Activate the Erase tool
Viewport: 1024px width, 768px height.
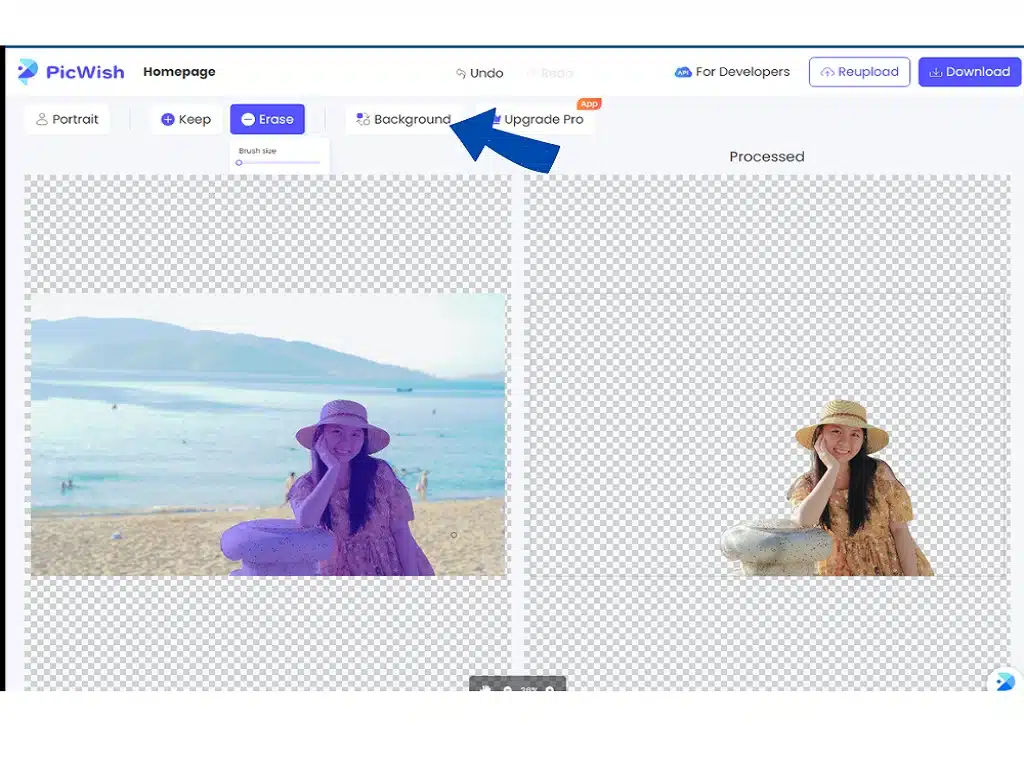click(267, 119)
